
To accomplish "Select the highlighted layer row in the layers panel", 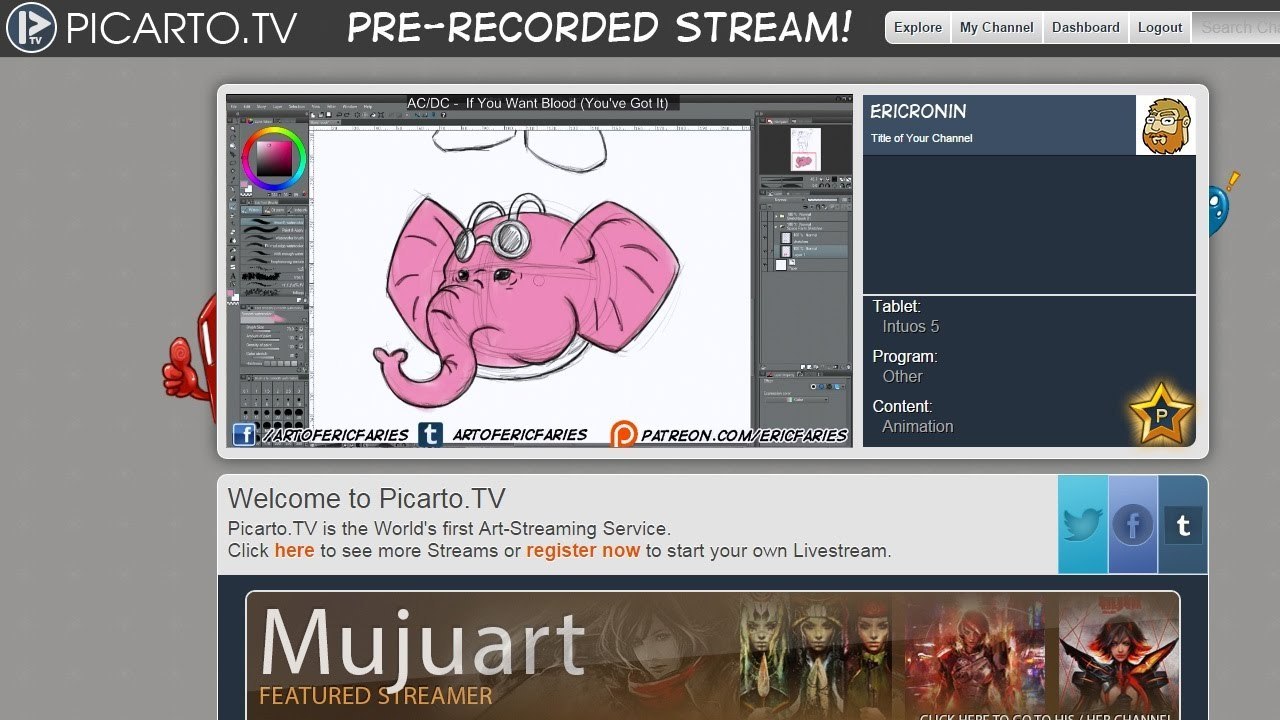I will click(x=810, y=251).
